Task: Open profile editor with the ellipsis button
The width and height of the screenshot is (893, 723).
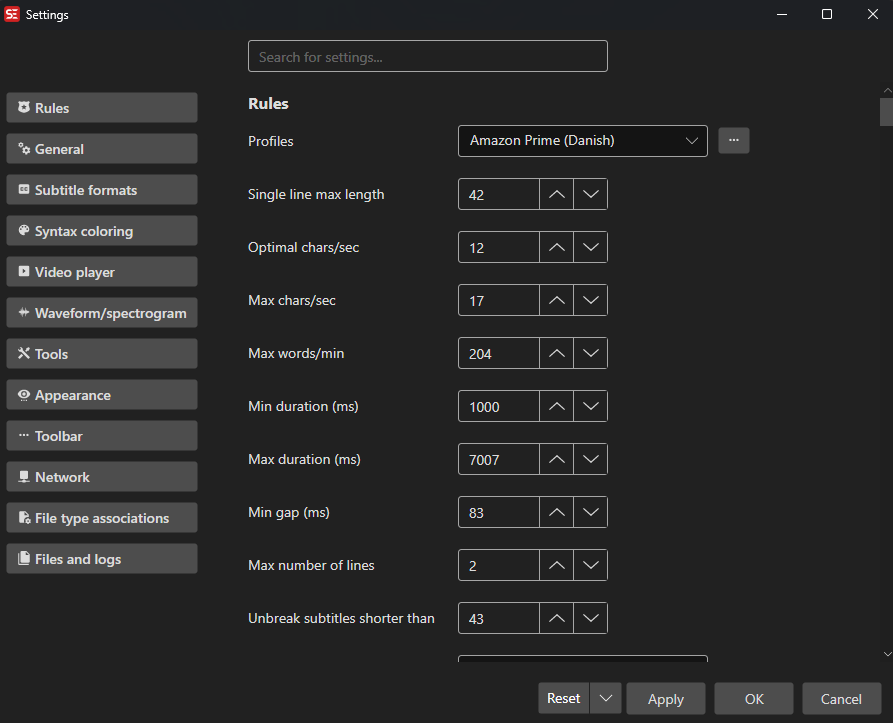Action: 734,141
